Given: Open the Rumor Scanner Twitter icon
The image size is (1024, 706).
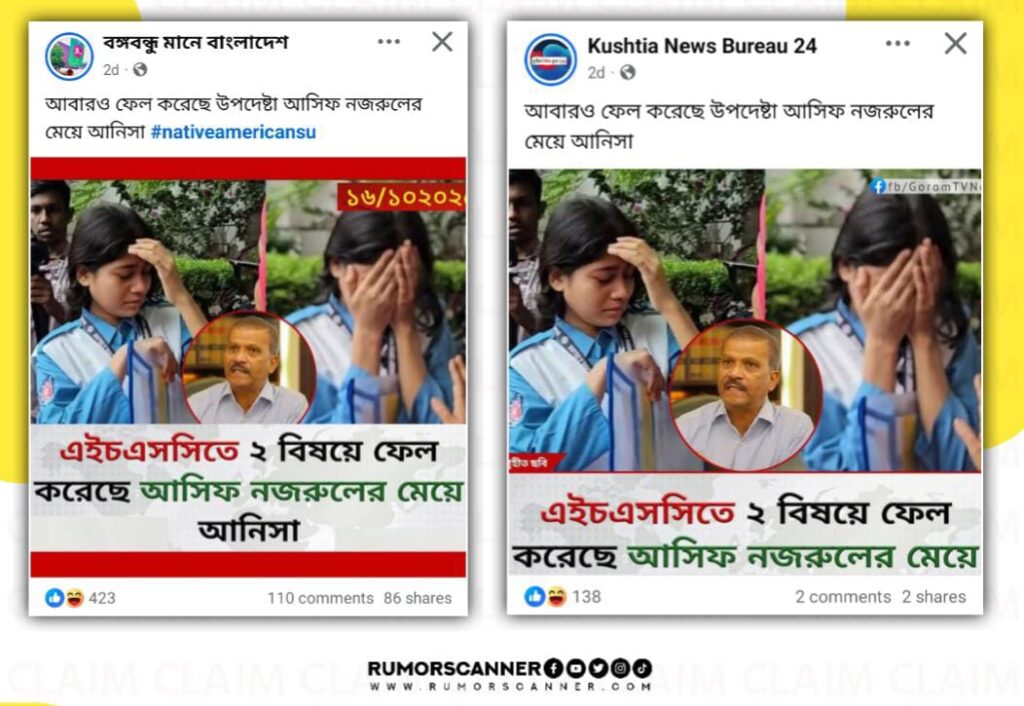Looking at the screenshot, I should click(x=598, y=669).
